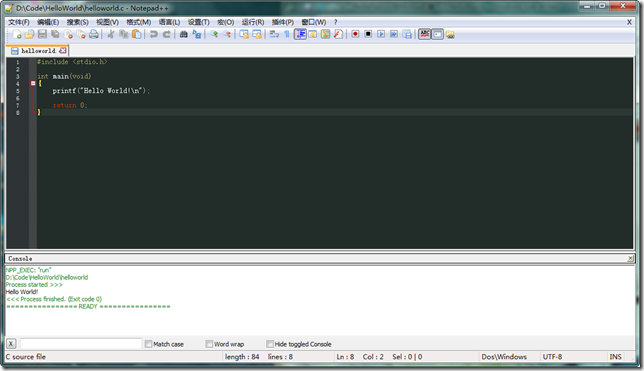
Task: Print the document using printer icon
Action: click(x=94, y=35)
